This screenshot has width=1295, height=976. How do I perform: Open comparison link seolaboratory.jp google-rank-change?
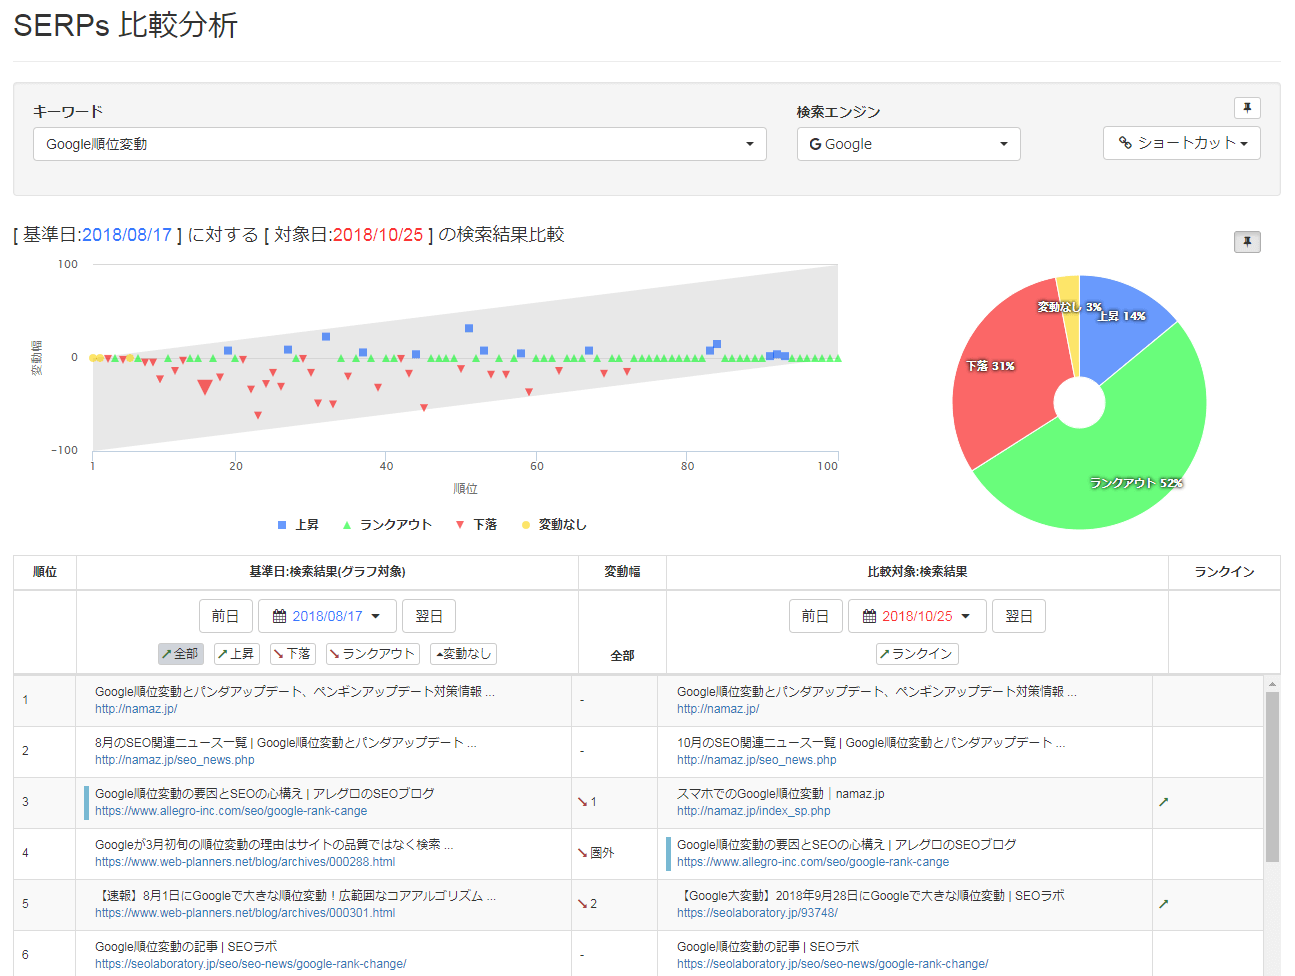point(832,964)
